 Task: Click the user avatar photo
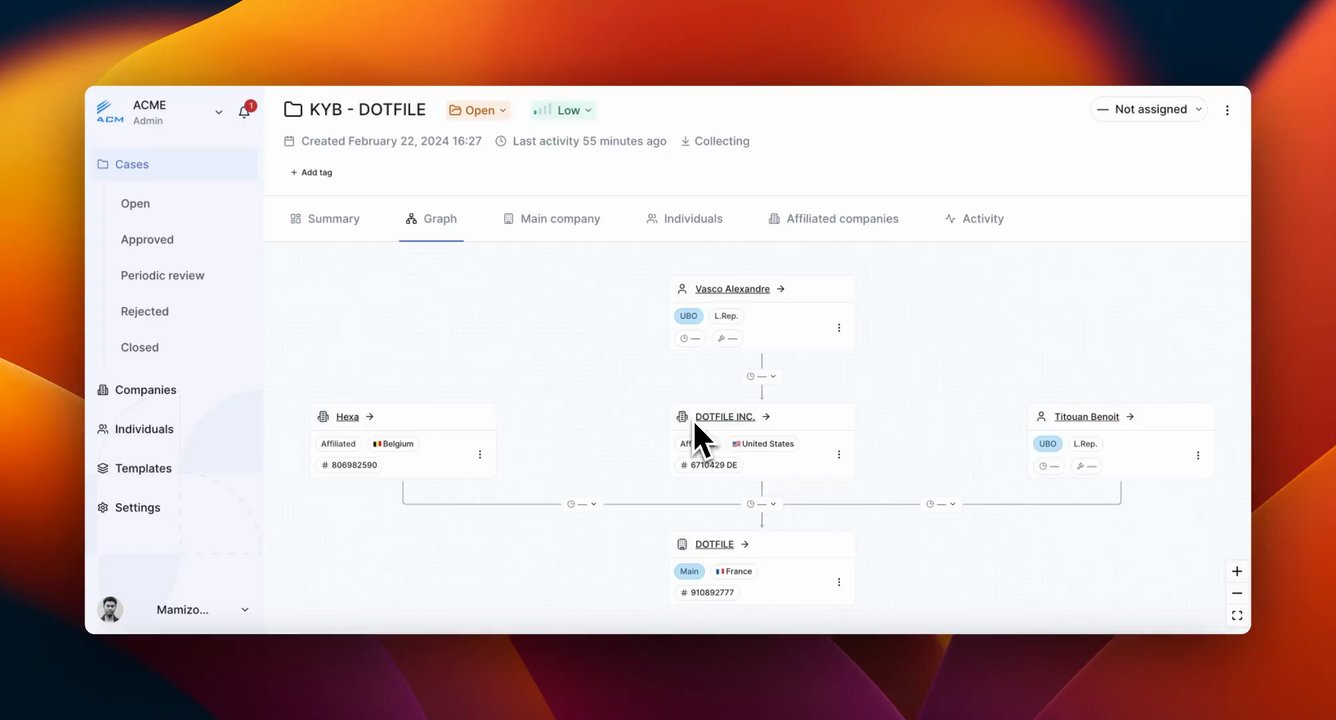(x=110, y=609)
